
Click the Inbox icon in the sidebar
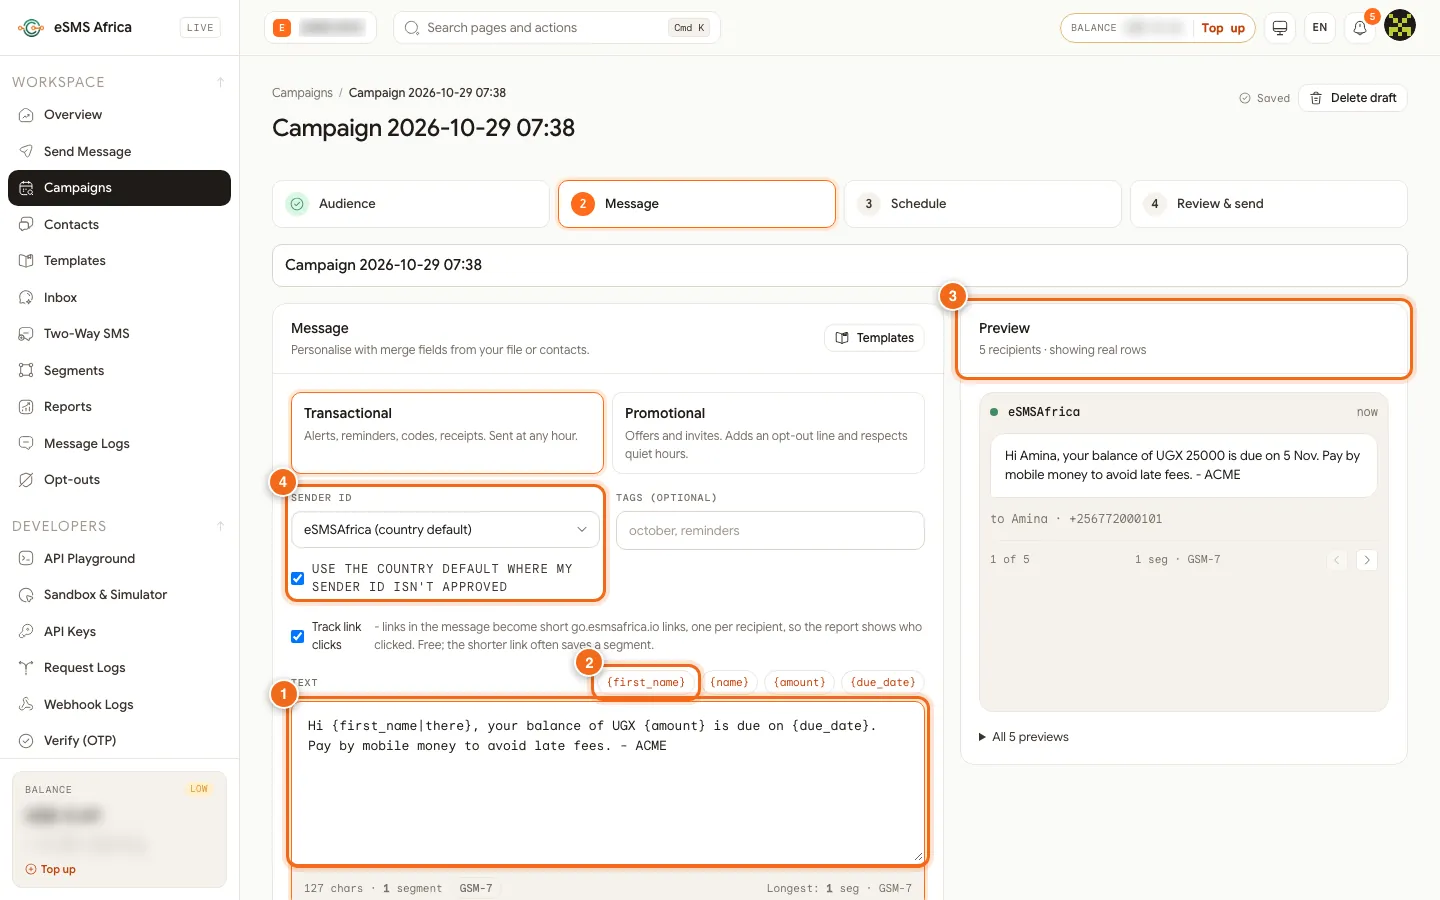[x=26, y=297]
